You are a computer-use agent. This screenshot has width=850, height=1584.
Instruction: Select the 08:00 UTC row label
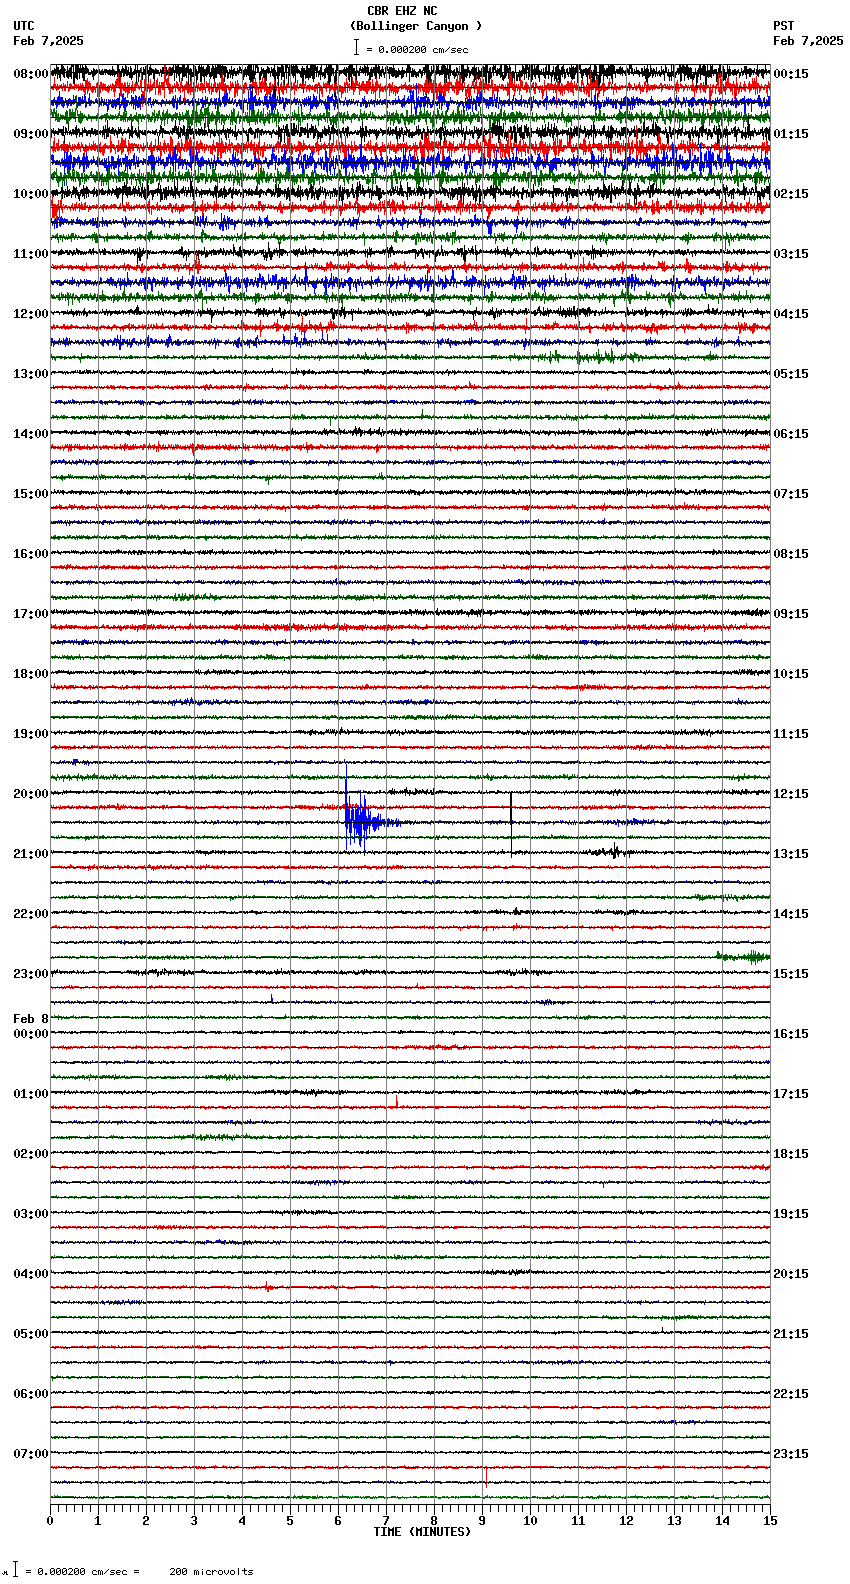[30, 74]
